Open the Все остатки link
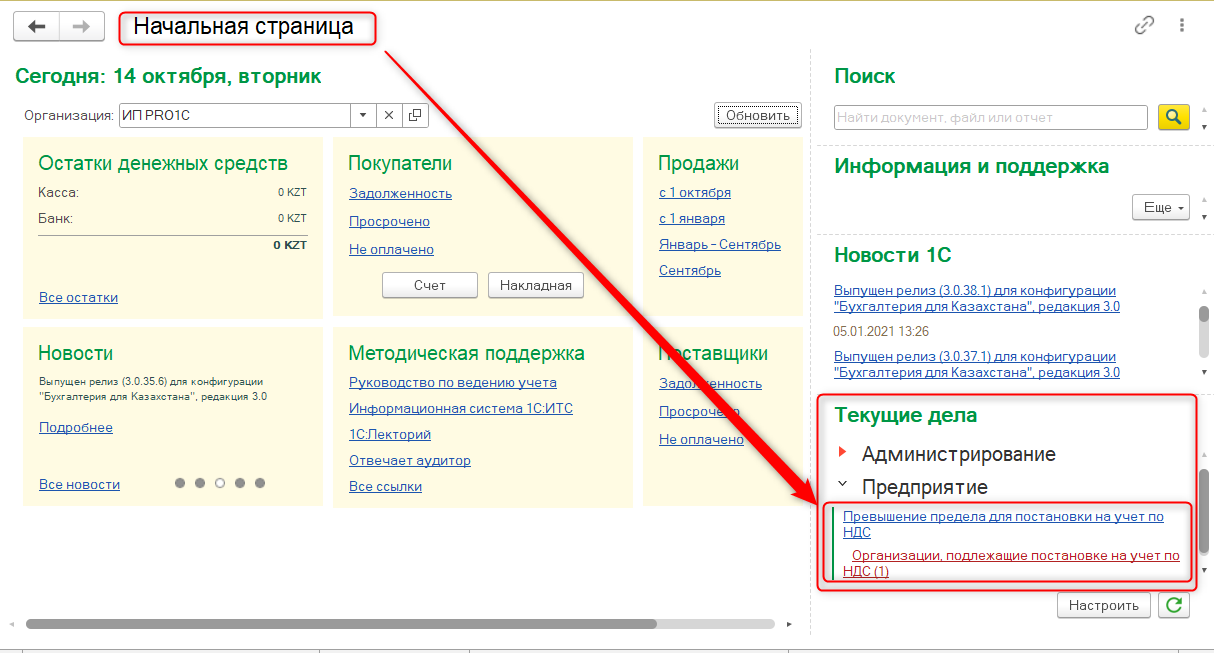 [x=78, y=297]
